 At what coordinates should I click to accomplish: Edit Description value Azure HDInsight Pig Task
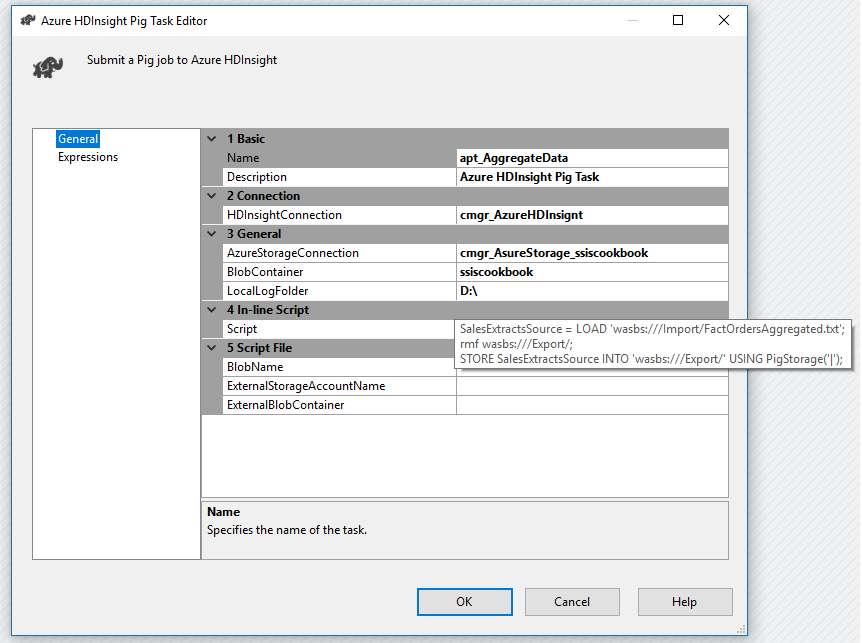click(x=592, y=177)
